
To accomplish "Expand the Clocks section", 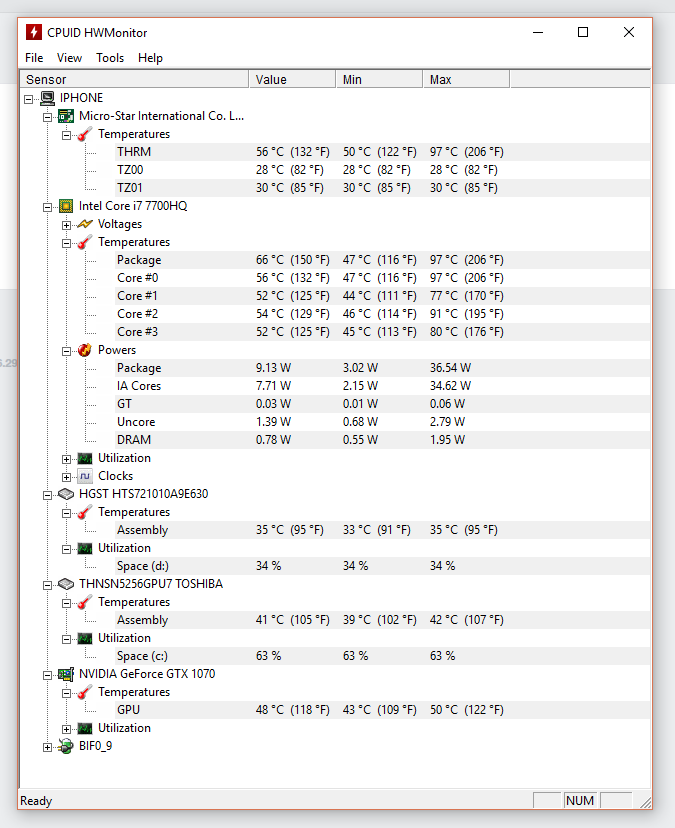I will pyautogui.click(x=66, y=477).
